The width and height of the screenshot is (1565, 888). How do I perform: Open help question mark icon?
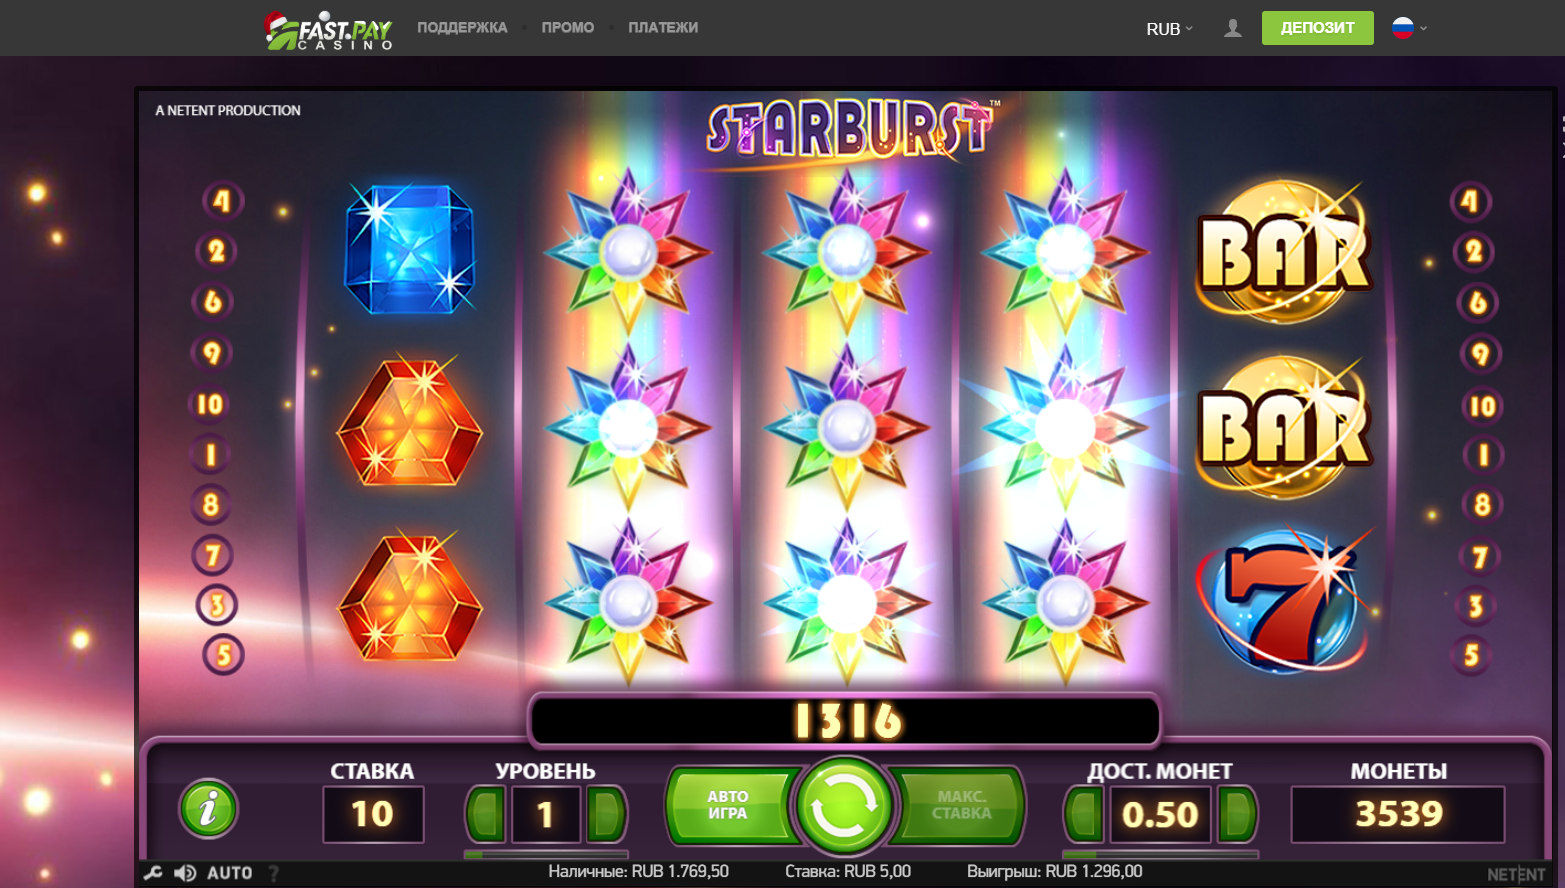tap(273, 873)
